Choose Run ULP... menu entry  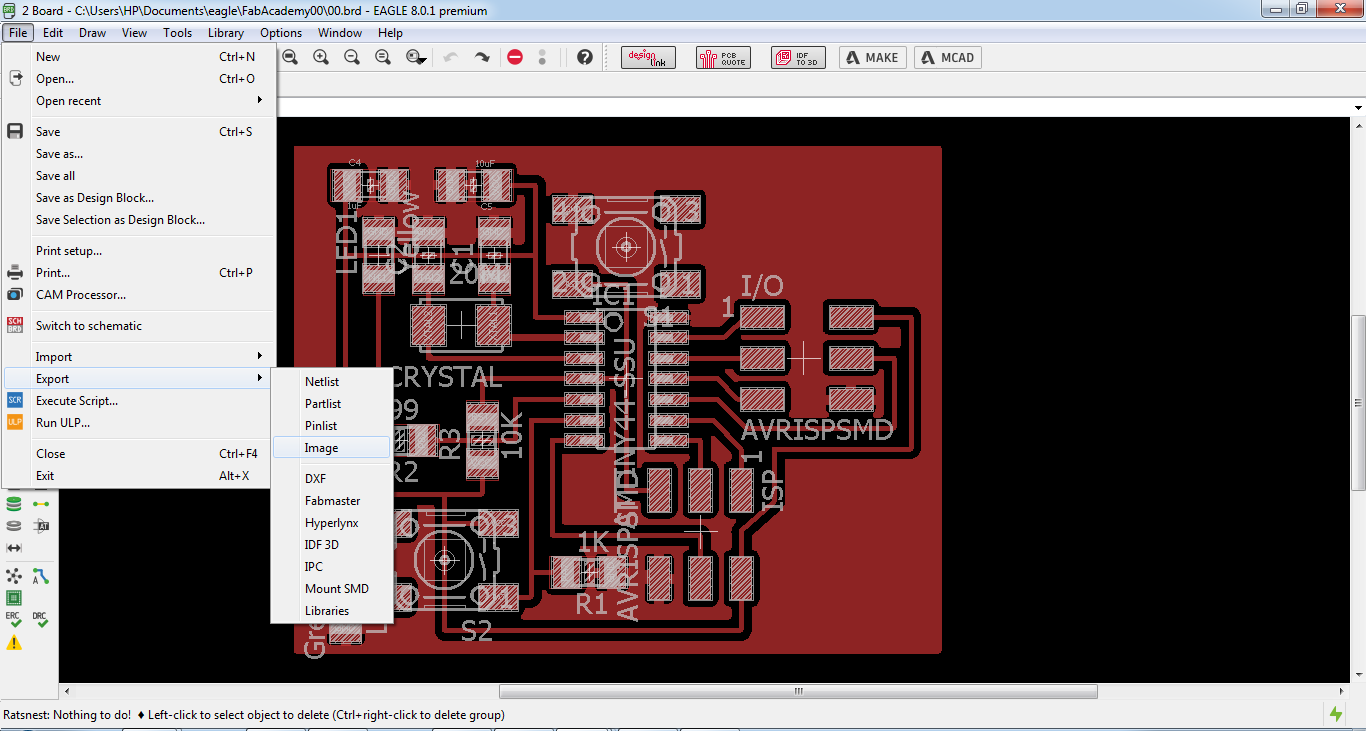click(x=140, y=423)
